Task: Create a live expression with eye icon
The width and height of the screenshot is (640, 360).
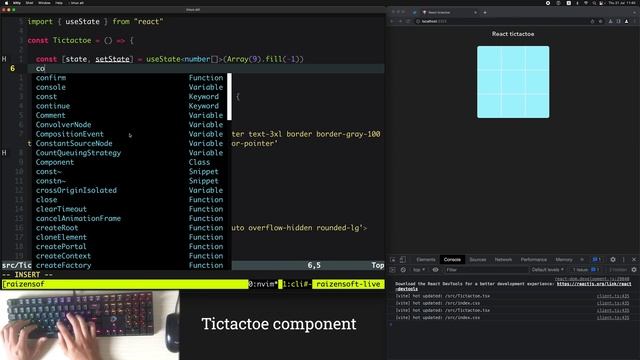Action: pos(435,270)
